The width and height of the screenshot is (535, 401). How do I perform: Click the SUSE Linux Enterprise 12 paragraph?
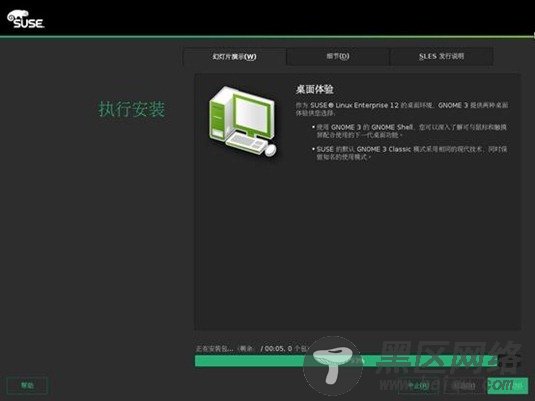tap(402, 109)
